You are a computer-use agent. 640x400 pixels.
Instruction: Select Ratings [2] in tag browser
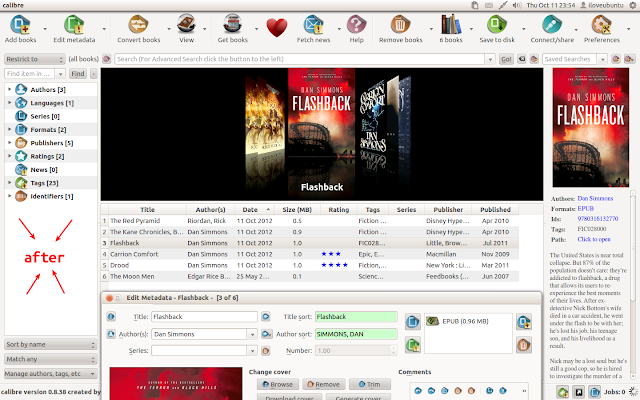pyautogui.click(x=47, y=156)
